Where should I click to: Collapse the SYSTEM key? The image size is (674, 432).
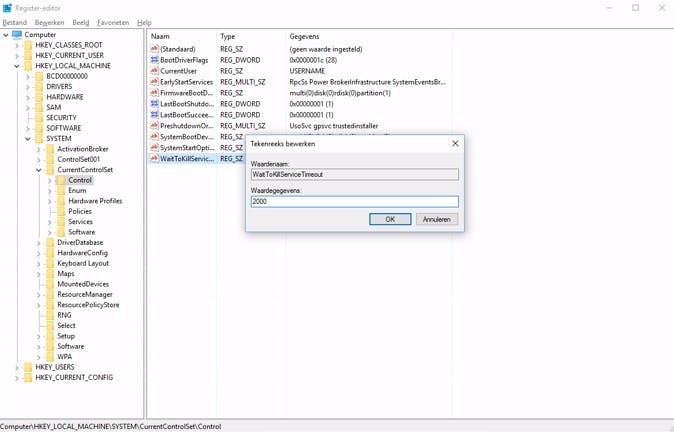(28, 139)
